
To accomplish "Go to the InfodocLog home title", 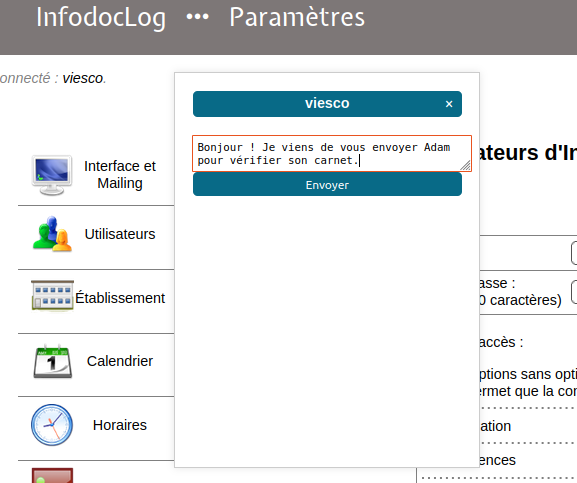I will click(101, 17).
